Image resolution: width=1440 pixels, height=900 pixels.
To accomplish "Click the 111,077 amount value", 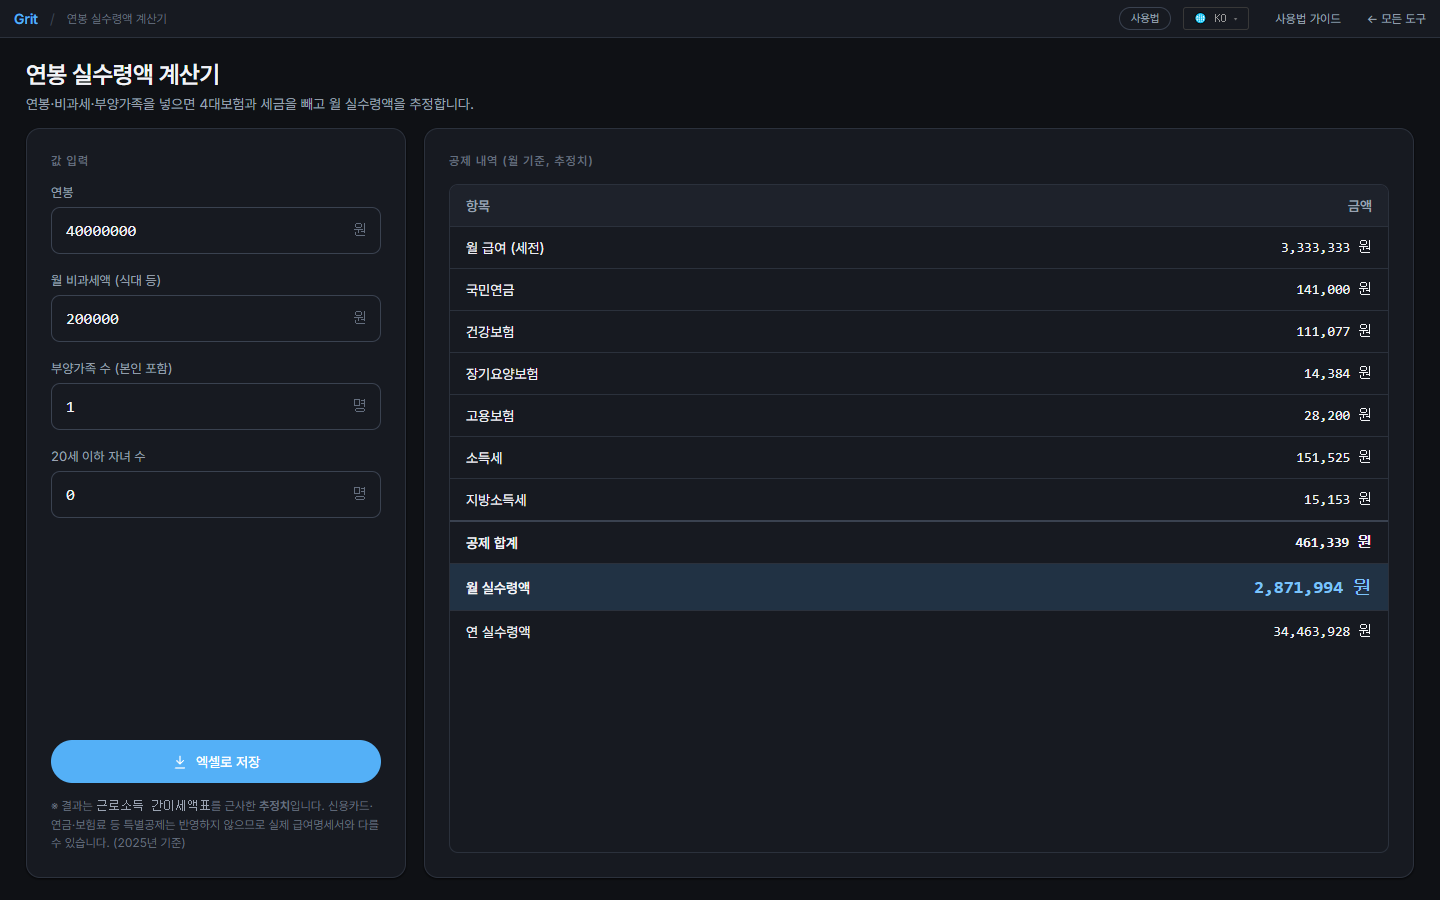I will [1323, 332].
